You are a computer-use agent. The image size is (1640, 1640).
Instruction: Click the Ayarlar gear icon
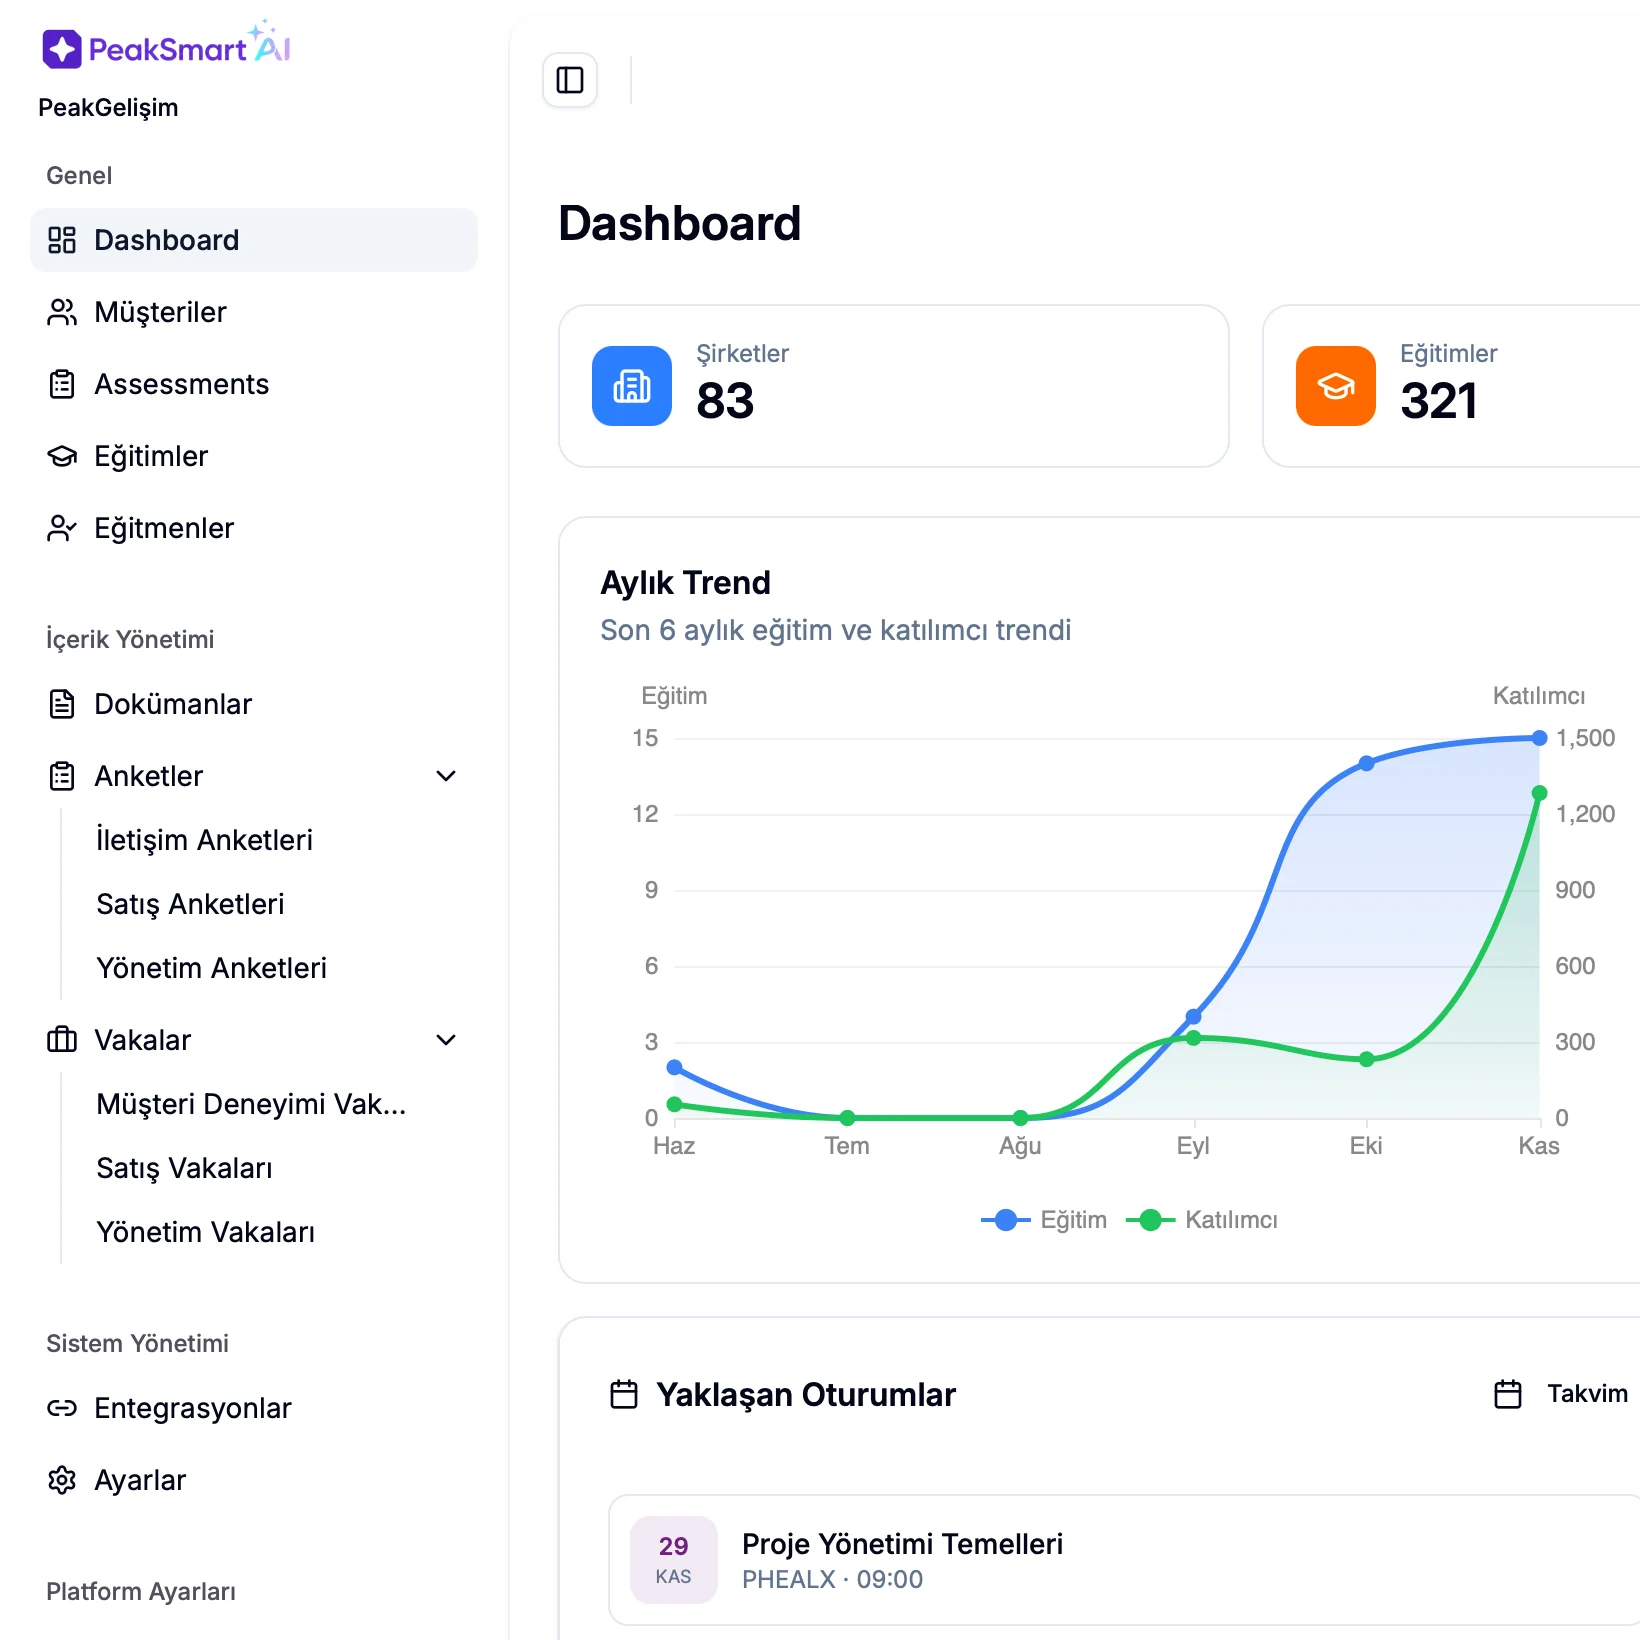[x=62, y=1480]
